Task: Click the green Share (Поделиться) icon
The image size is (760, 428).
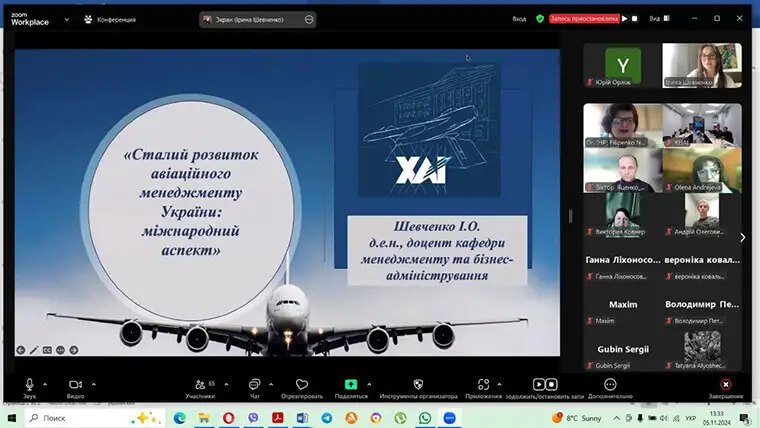Action: tap(351, 384)
